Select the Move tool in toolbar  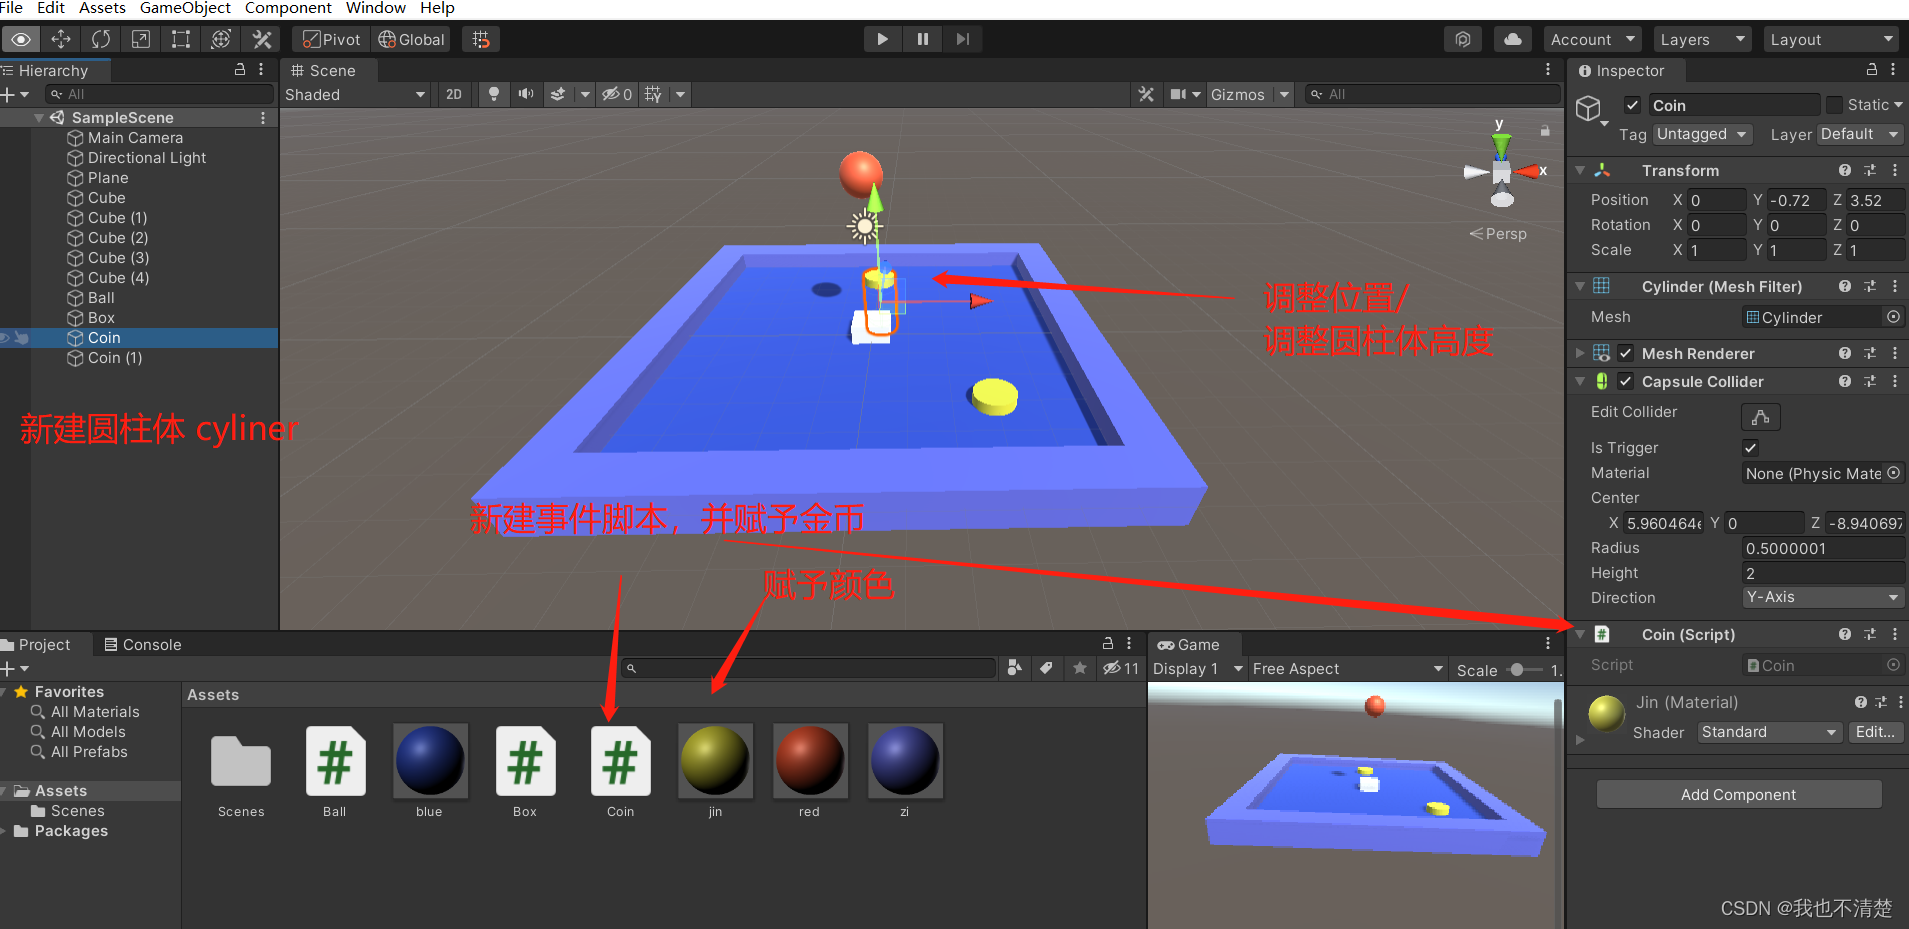coord(61,39)
